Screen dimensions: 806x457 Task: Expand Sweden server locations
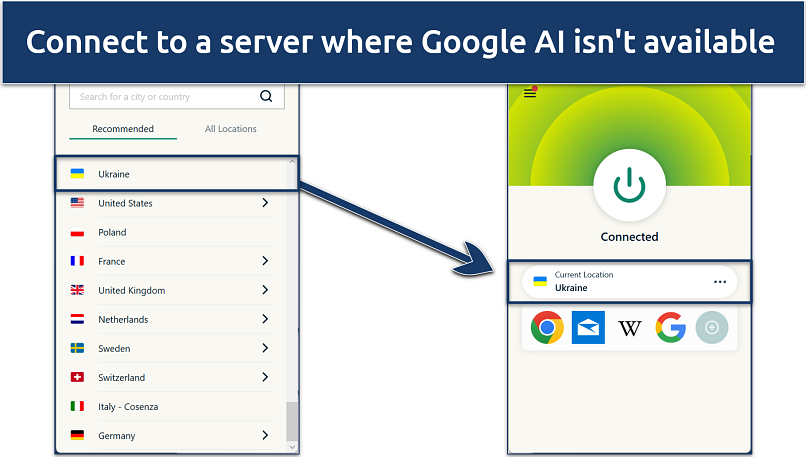pos(265,348)
